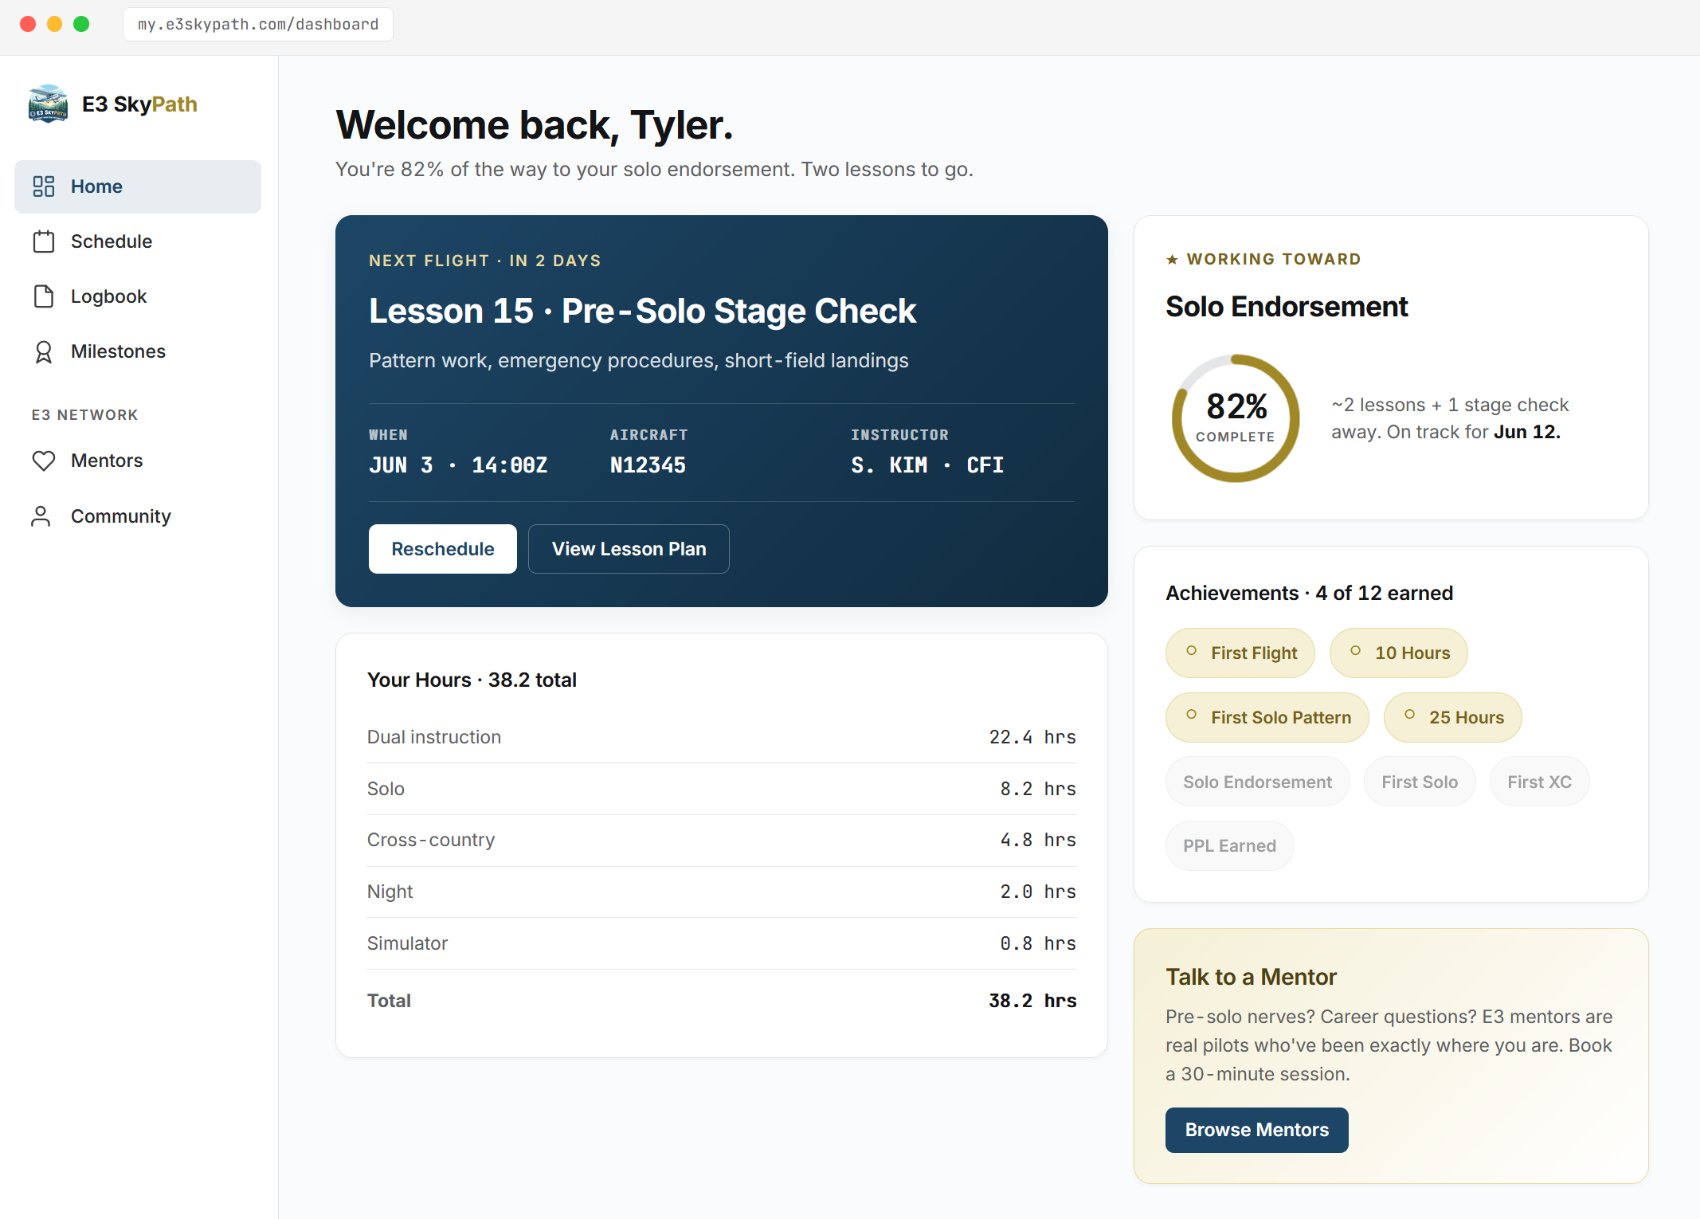Click the Solo 8.2 hrs row
This screenshot has height=1219, width=1700.
pos(721,789)
